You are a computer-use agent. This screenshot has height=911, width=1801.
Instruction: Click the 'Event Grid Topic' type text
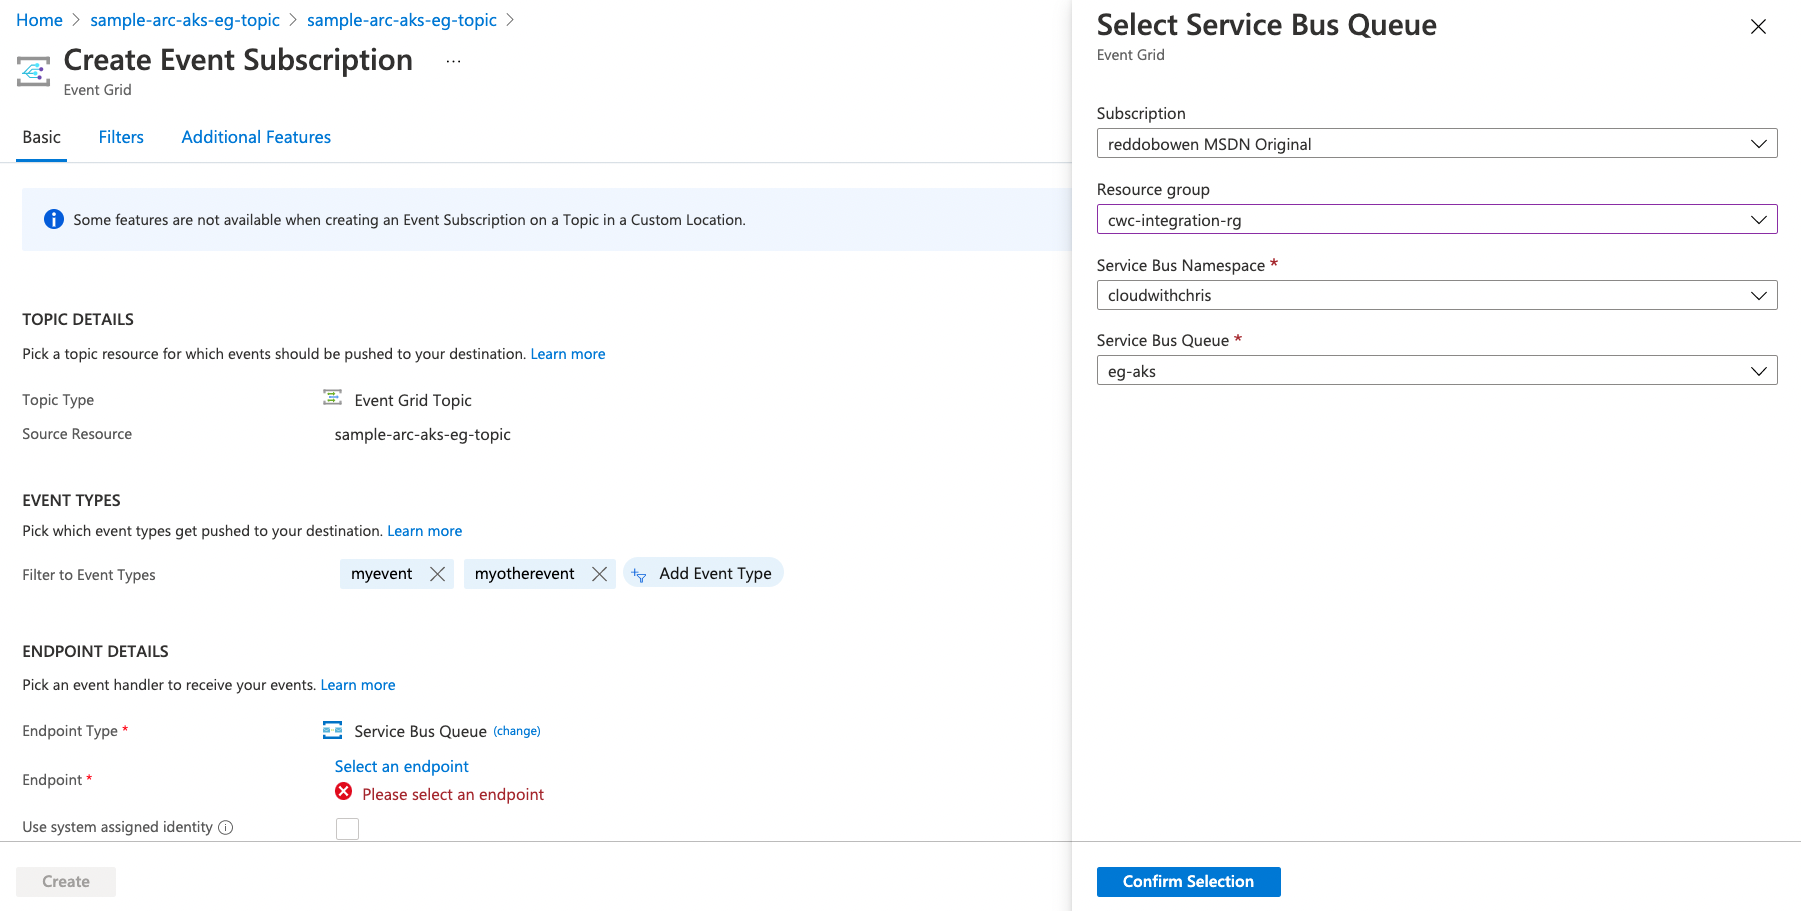[x=413, y=400]
